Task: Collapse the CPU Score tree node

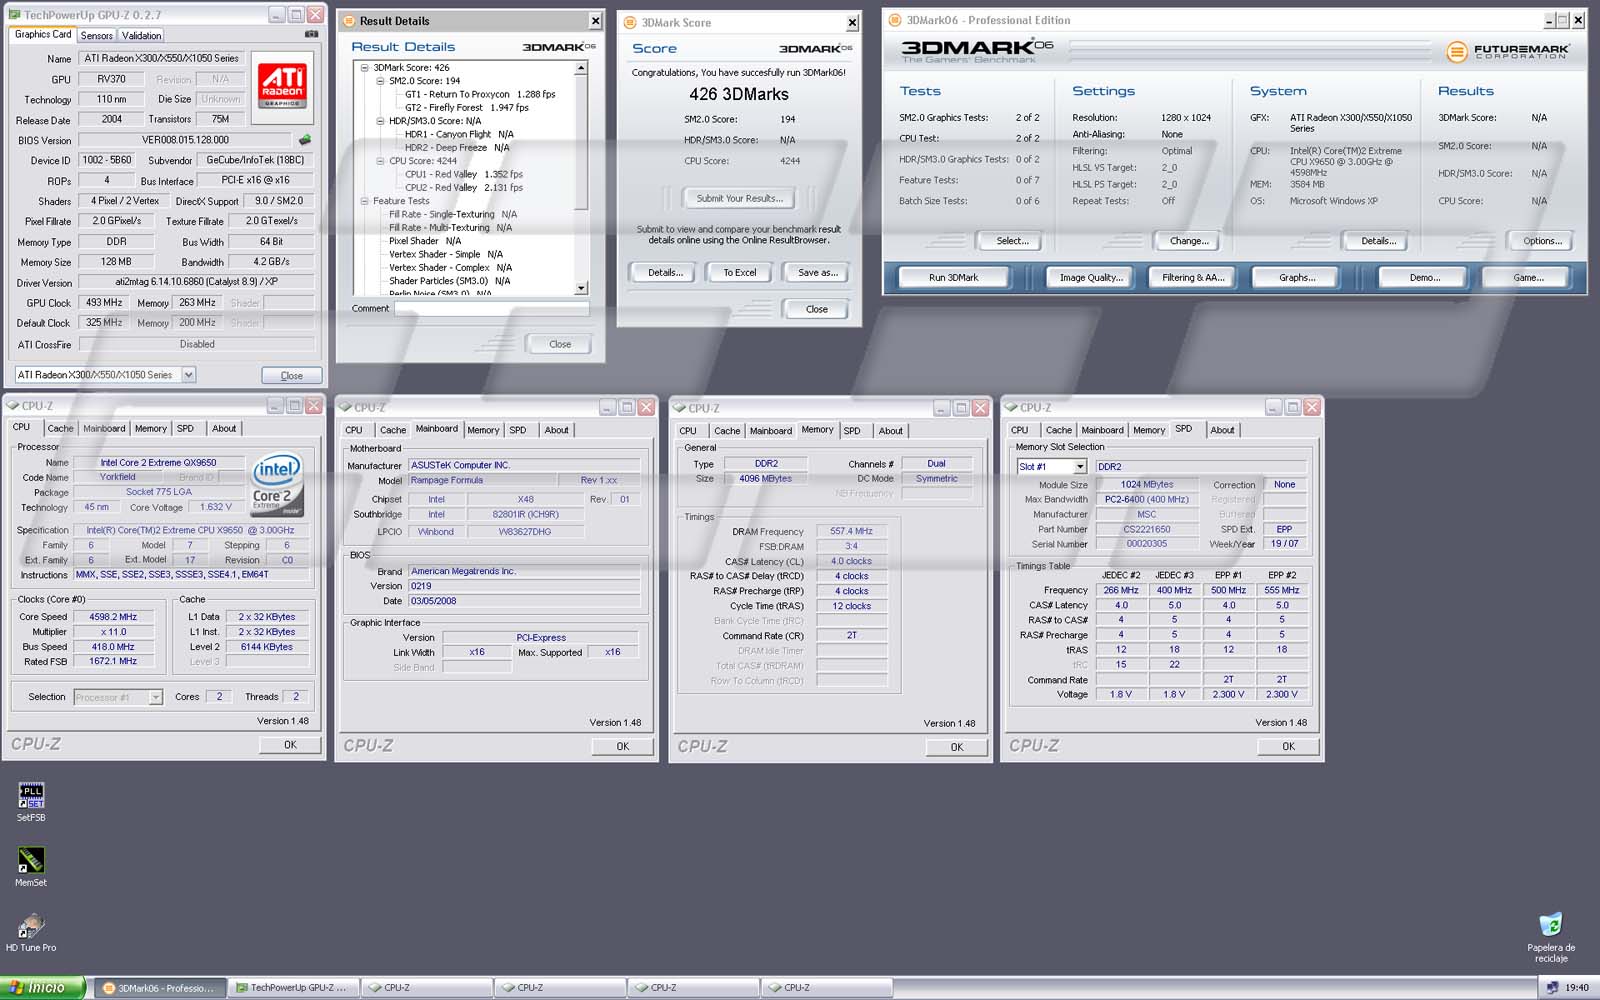Action: point(380,161)
